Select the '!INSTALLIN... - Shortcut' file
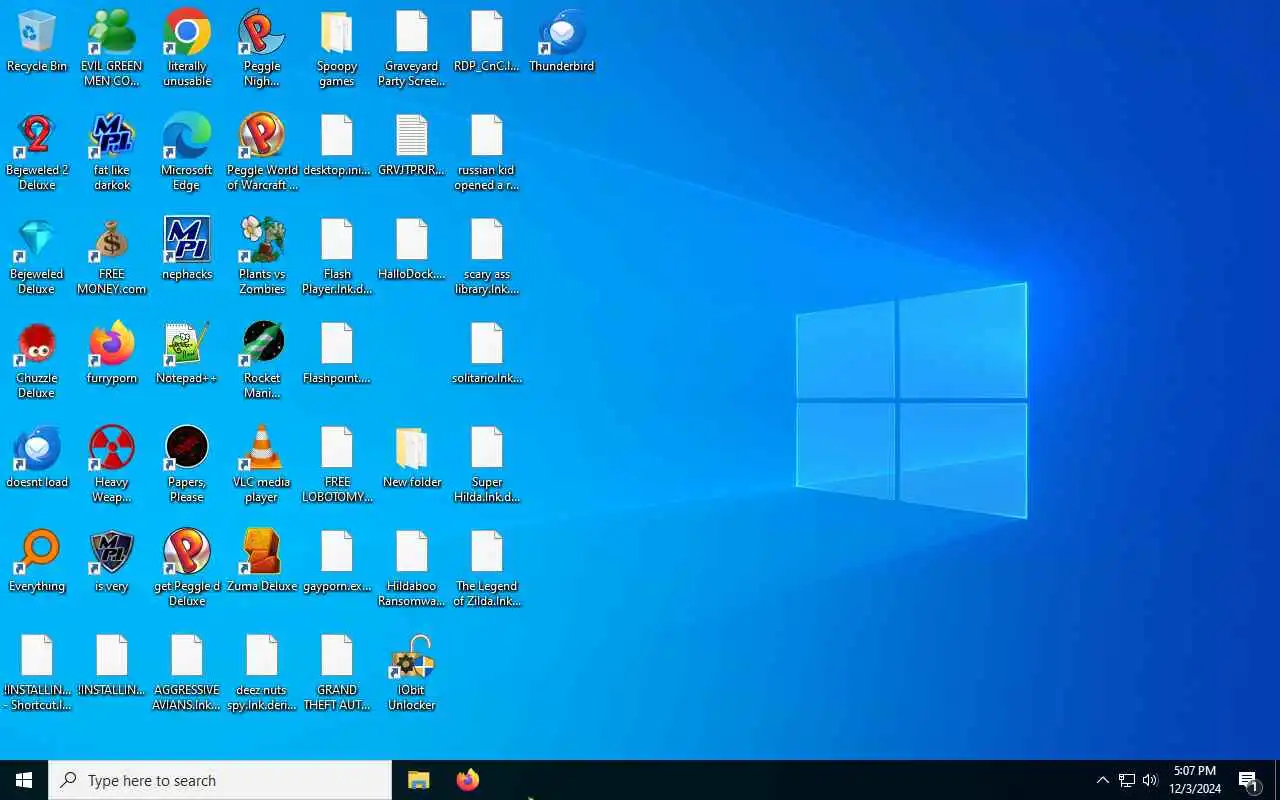Viewport: 1280px width, 800px height. pyautogui.click(x=37, y=672)
